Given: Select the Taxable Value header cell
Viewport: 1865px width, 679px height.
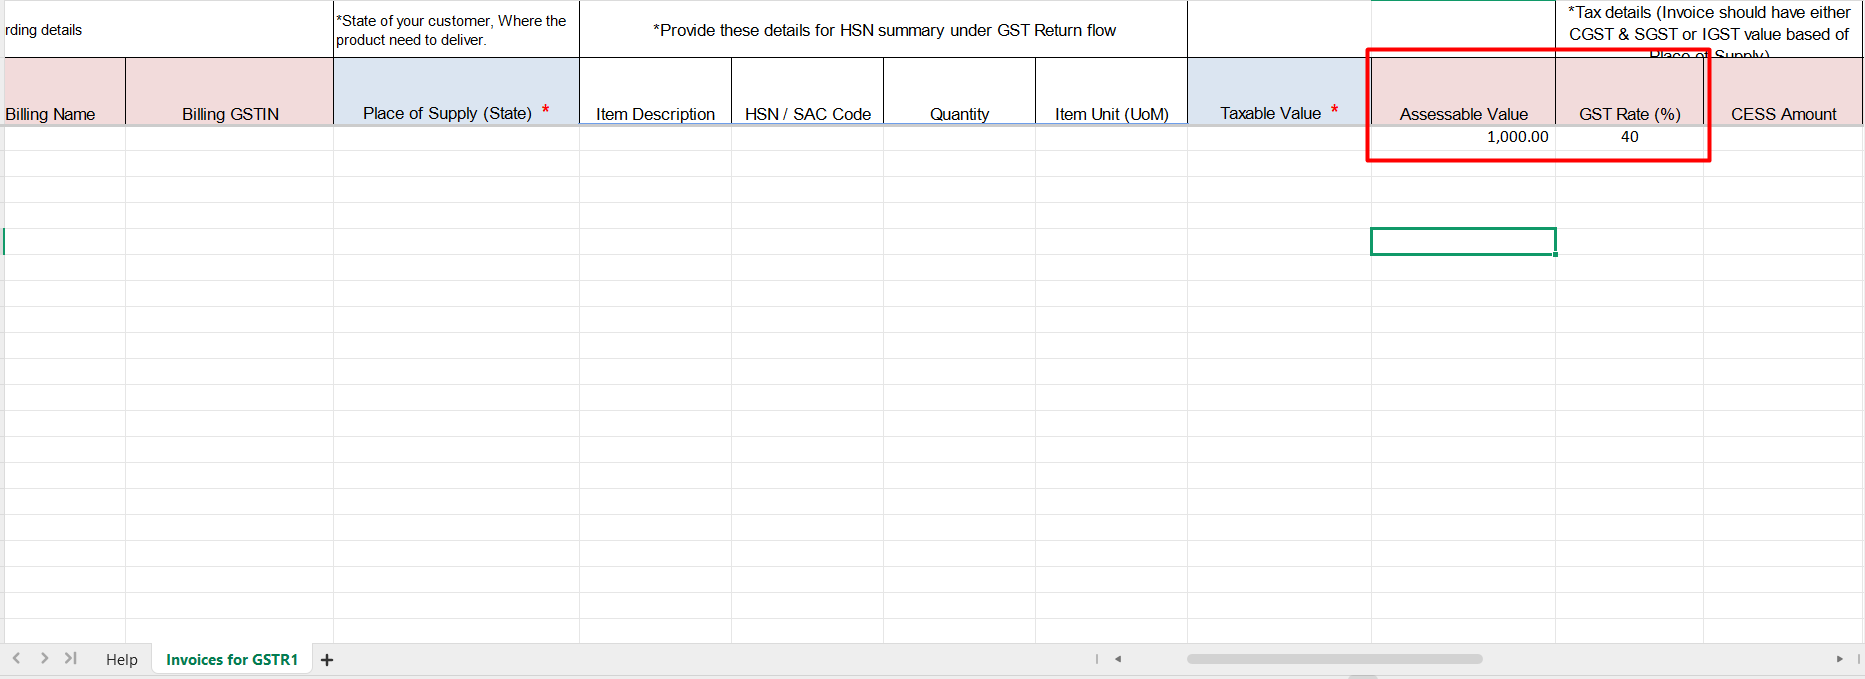Looking at the screenshot, I should [x=1278, y=93].
